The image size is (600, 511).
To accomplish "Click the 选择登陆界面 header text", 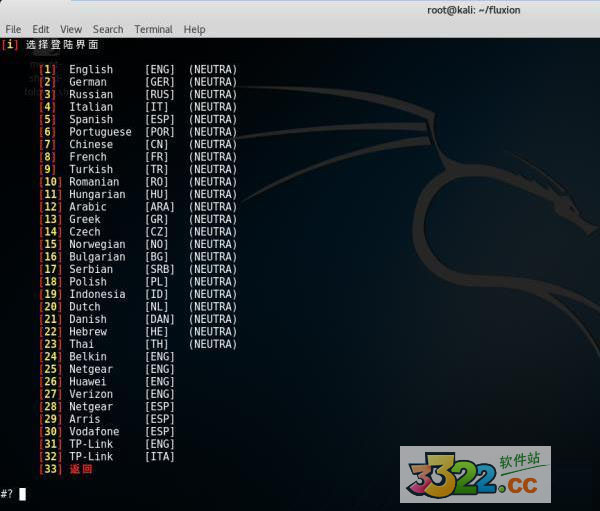I will click(x=62, y=44).
